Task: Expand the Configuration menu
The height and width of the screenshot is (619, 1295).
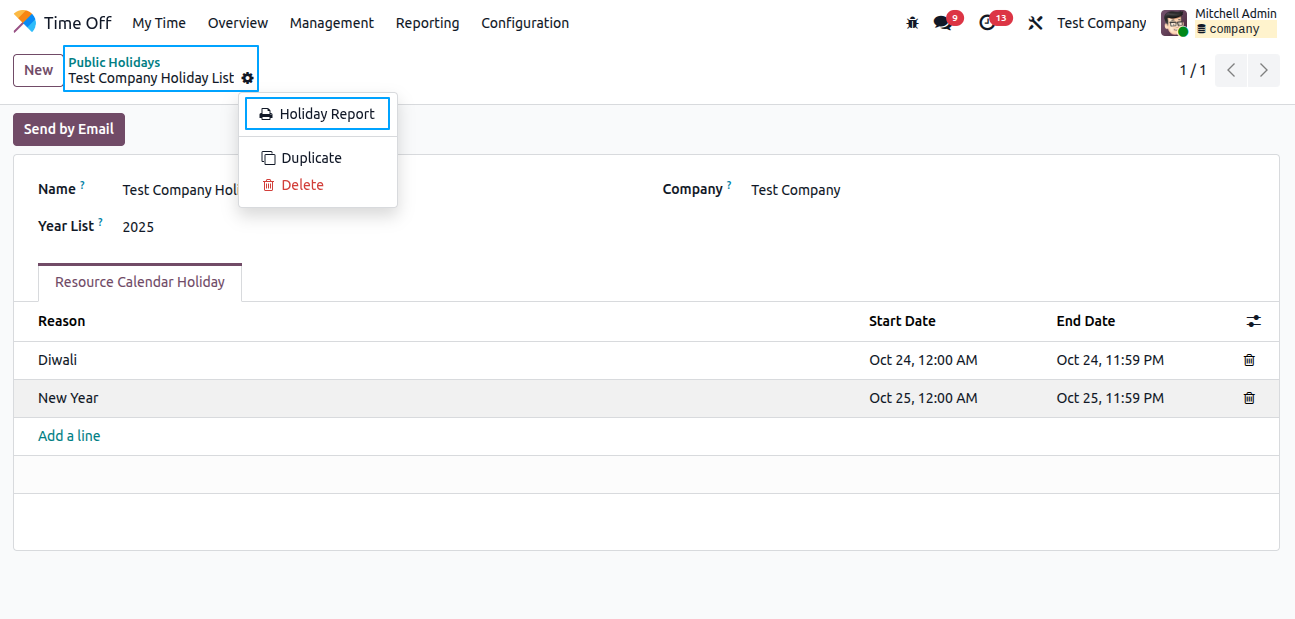Action: tap(525, 23)
